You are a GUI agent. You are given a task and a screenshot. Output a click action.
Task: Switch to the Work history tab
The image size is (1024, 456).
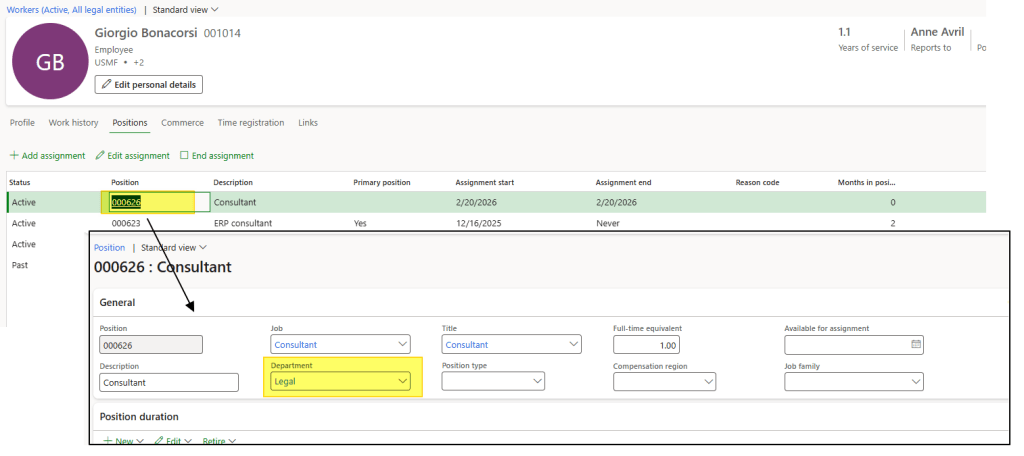[x=73, y=123]
